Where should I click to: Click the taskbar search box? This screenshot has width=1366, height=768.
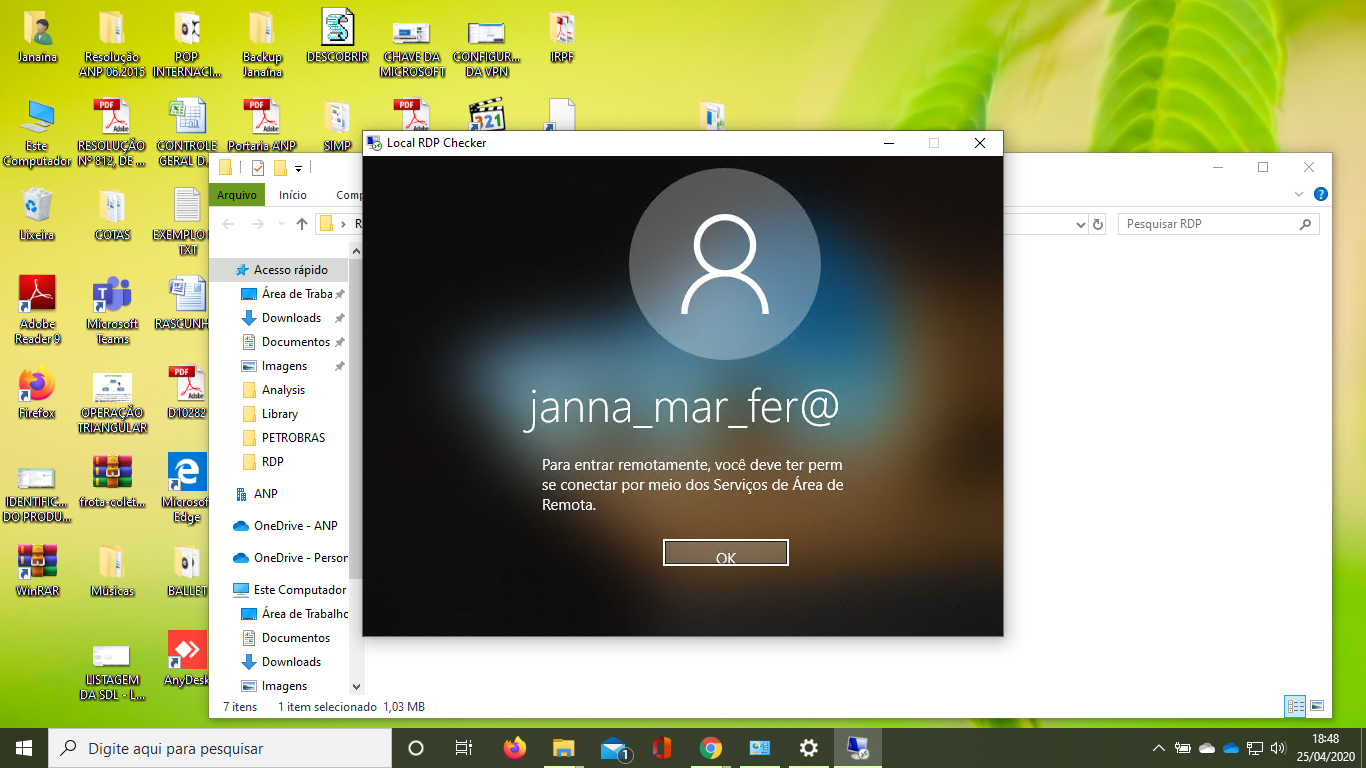[x=220, y=748]
